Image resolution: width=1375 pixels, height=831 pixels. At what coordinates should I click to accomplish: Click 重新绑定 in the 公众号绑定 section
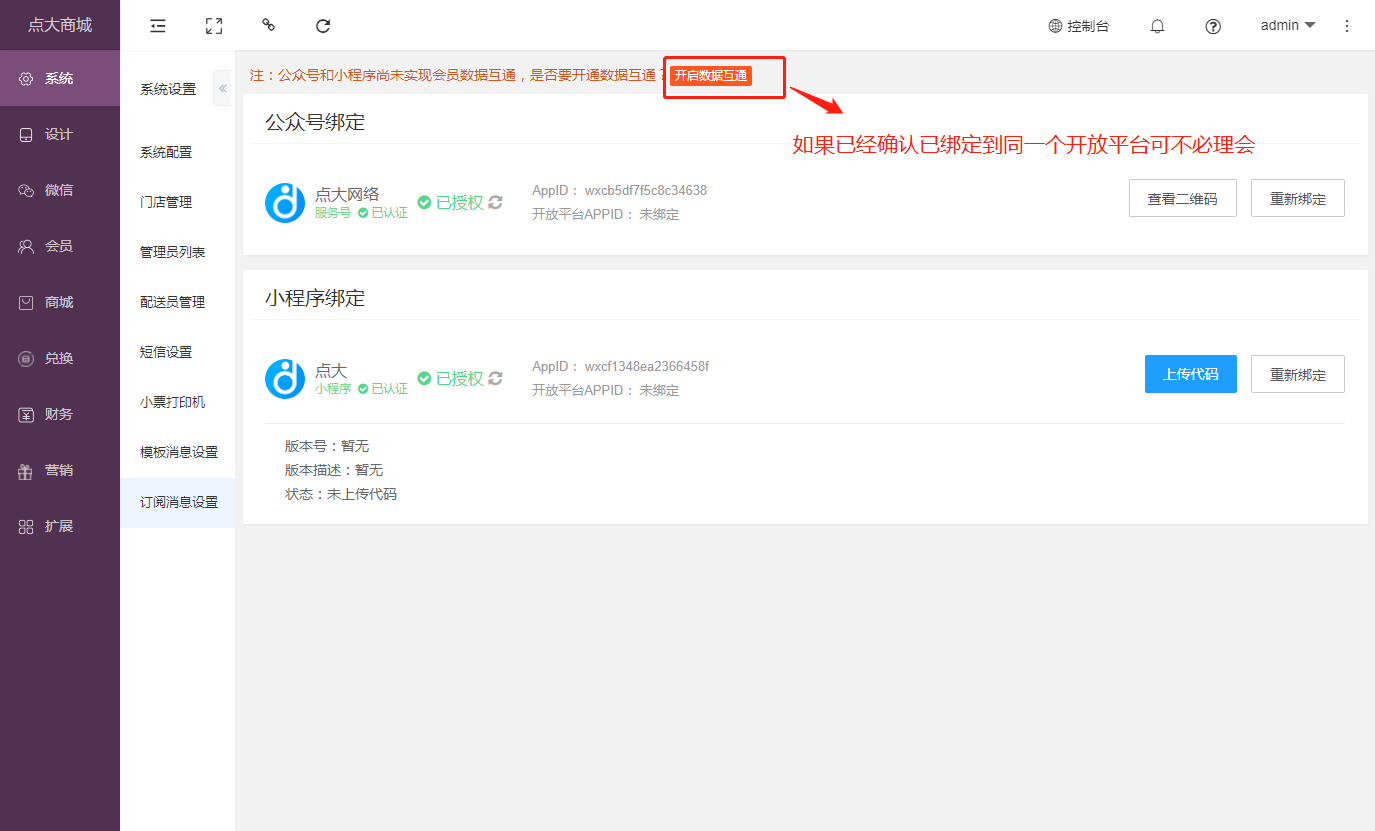[1298, 198]
